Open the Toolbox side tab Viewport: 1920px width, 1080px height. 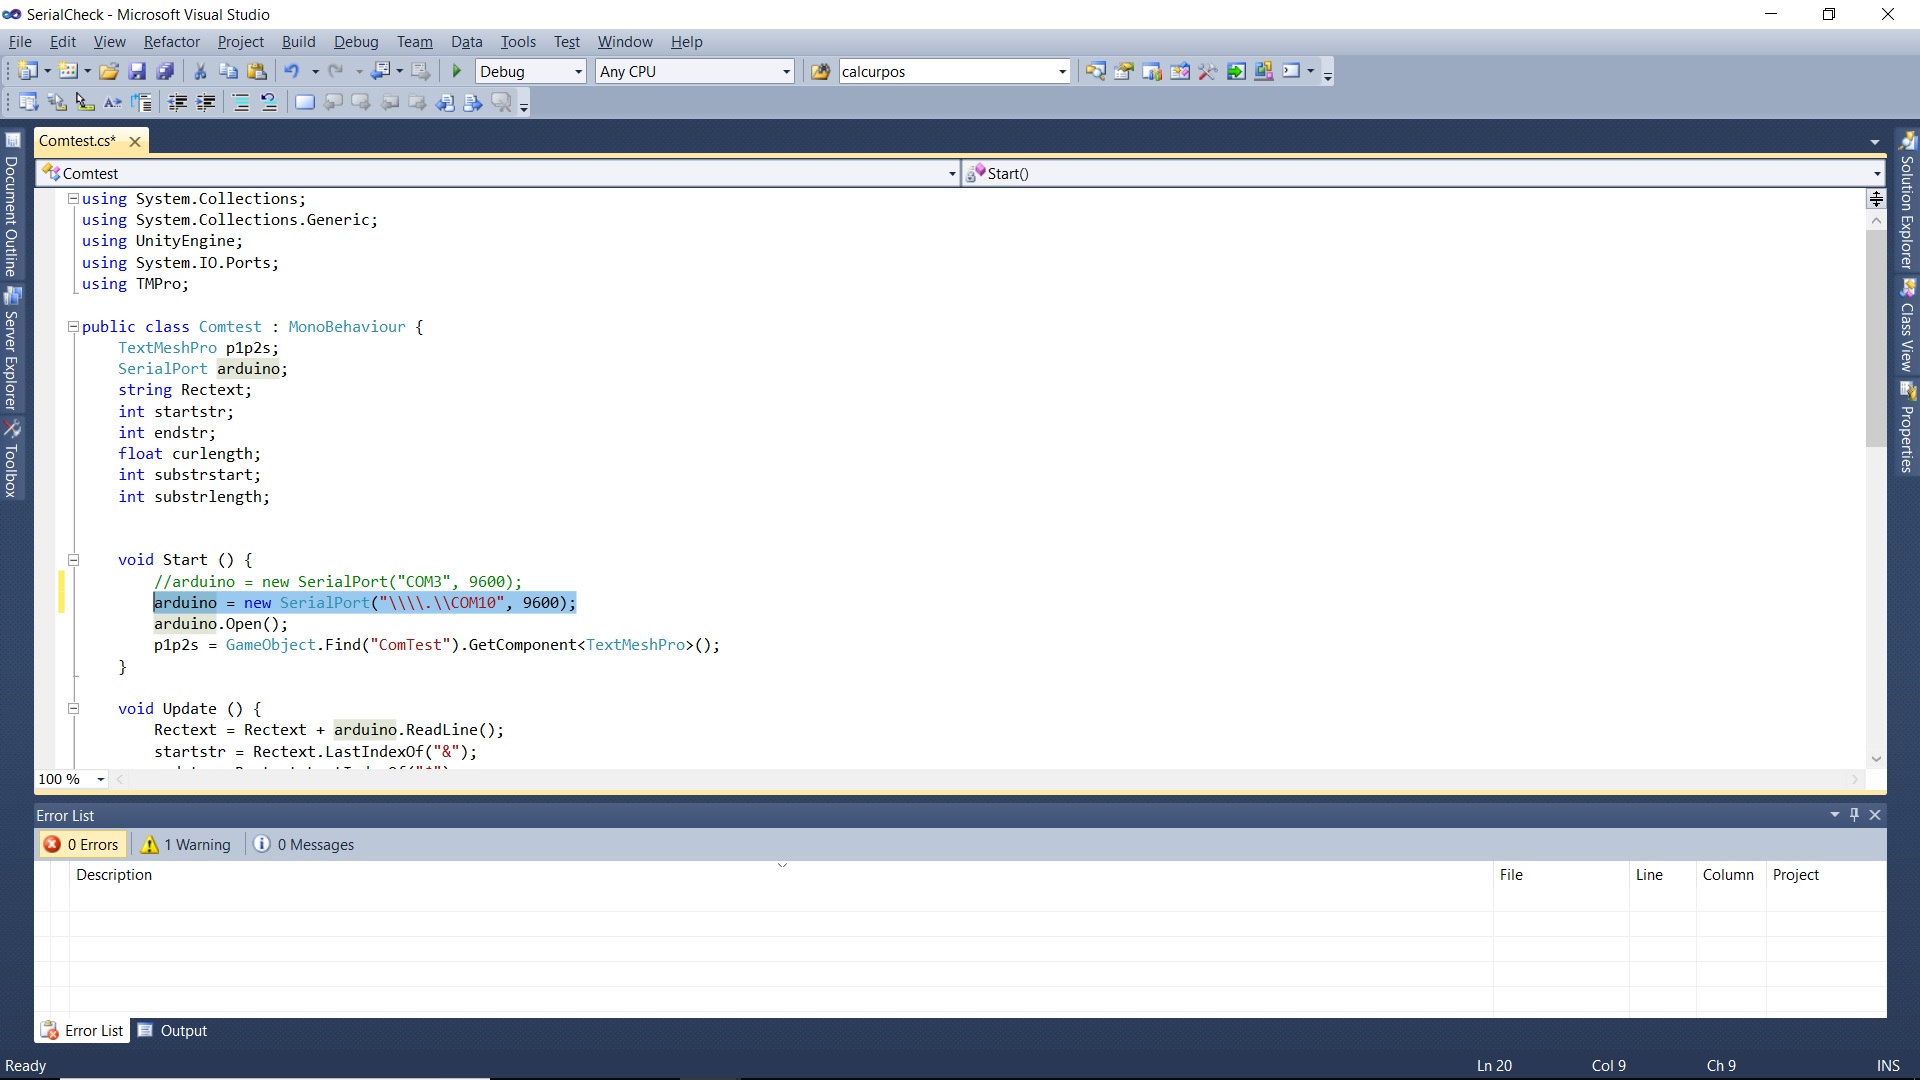[11, 460]
